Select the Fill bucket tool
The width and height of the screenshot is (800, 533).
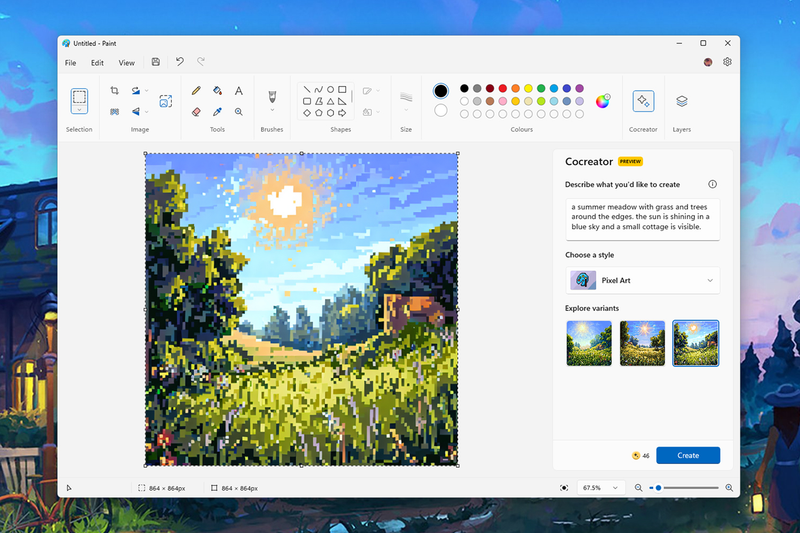[x=217, y=91]
